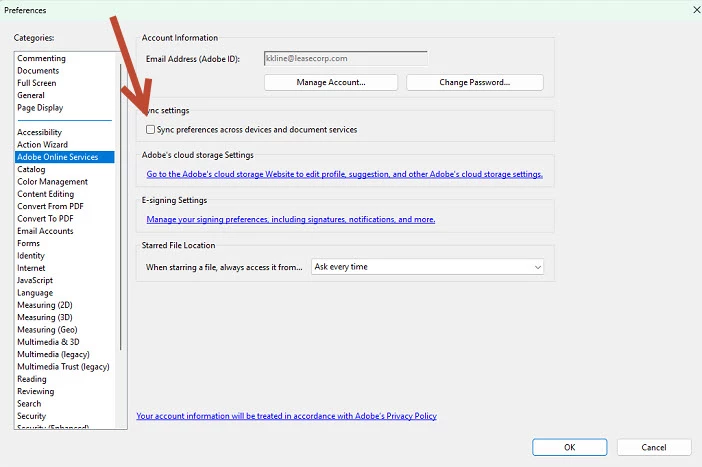Click the Manage Account button
Viewport: 702px width, 467px height.
[x=331, y=82]
